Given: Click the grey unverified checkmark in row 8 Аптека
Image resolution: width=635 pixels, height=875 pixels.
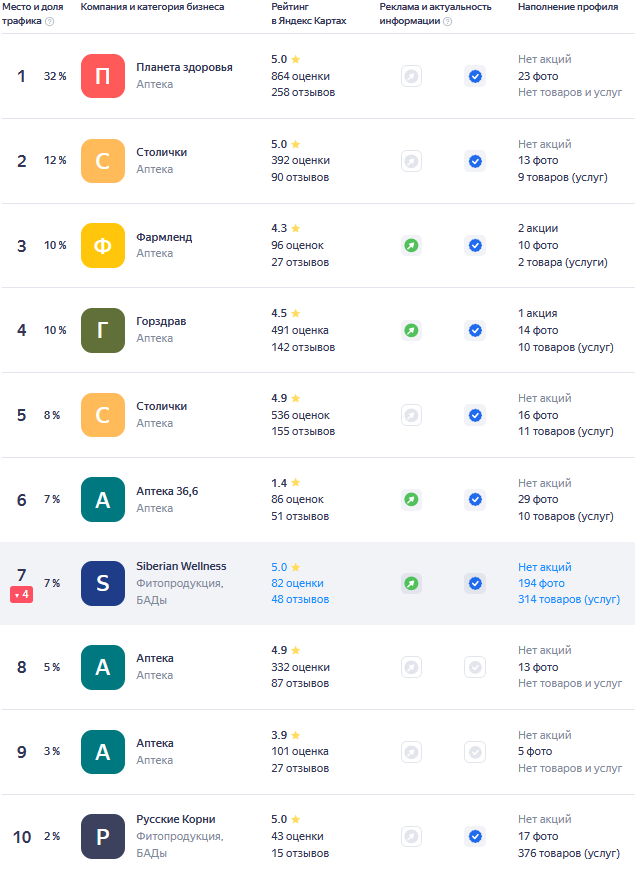Looking at the screenshot, I should click(475, 667).
